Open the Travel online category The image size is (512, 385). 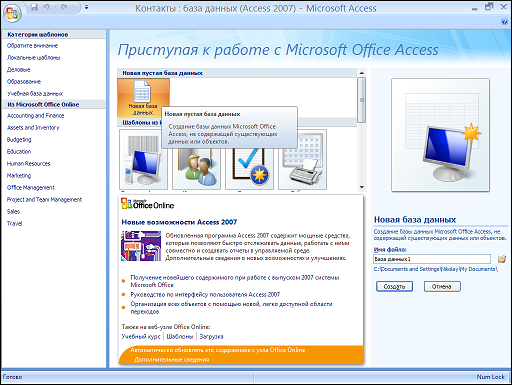[14, 224]
